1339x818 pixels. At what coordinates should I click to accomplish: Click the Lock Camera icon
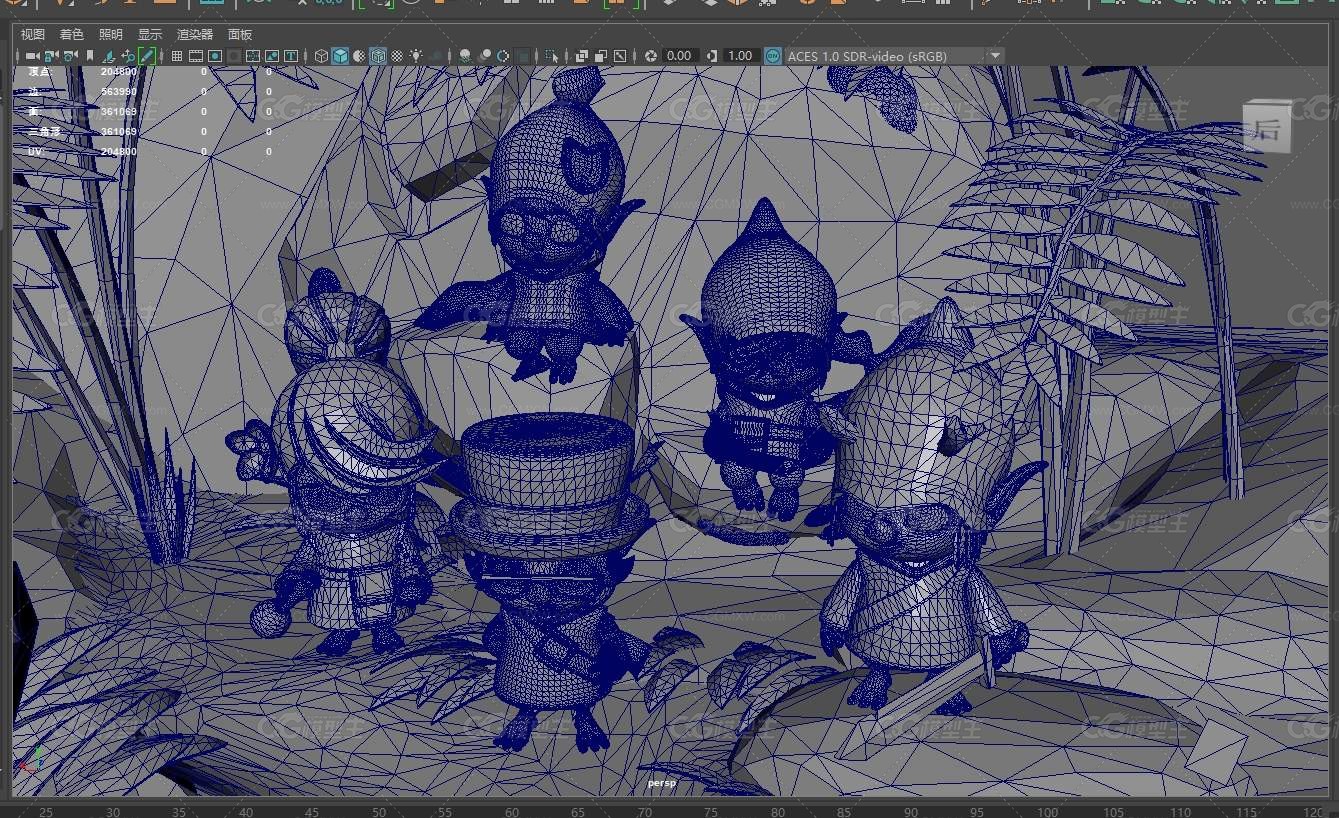coord(51,56)
